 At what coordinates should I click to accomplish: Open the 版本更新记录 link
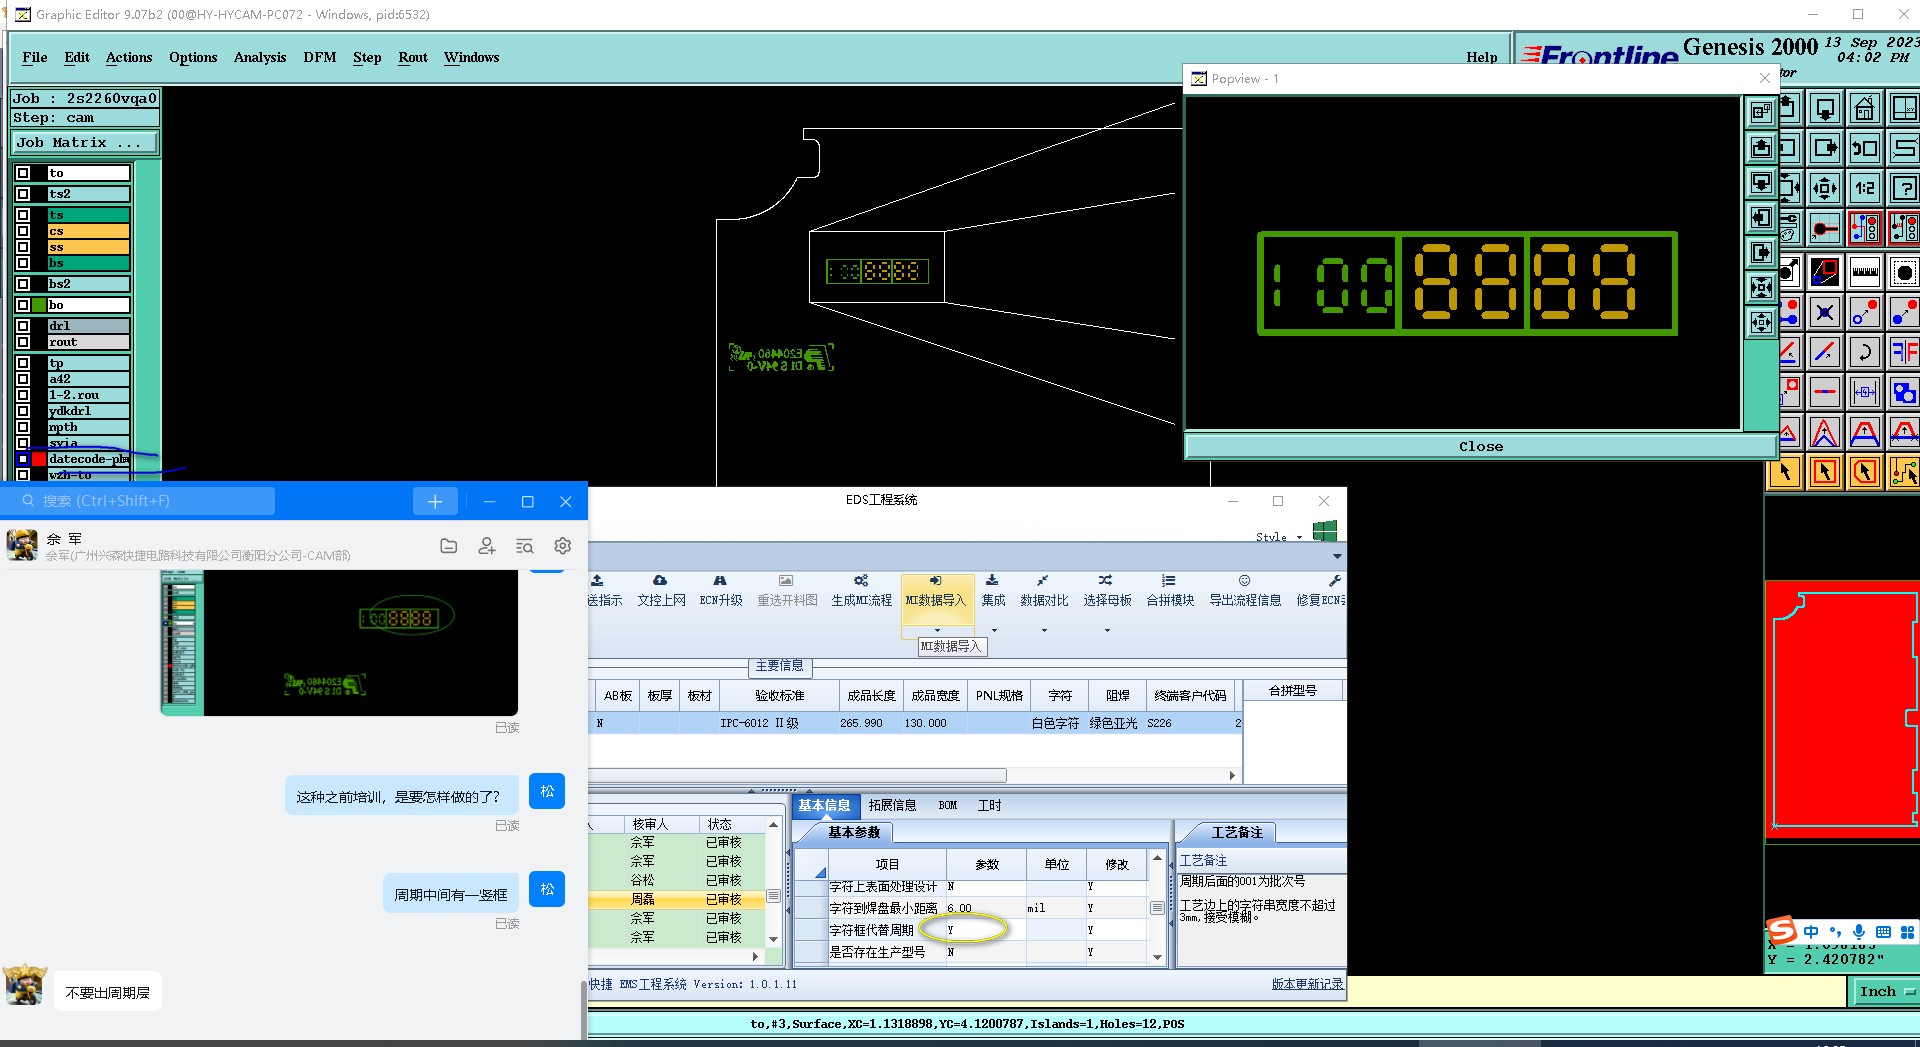[1307, 984]
